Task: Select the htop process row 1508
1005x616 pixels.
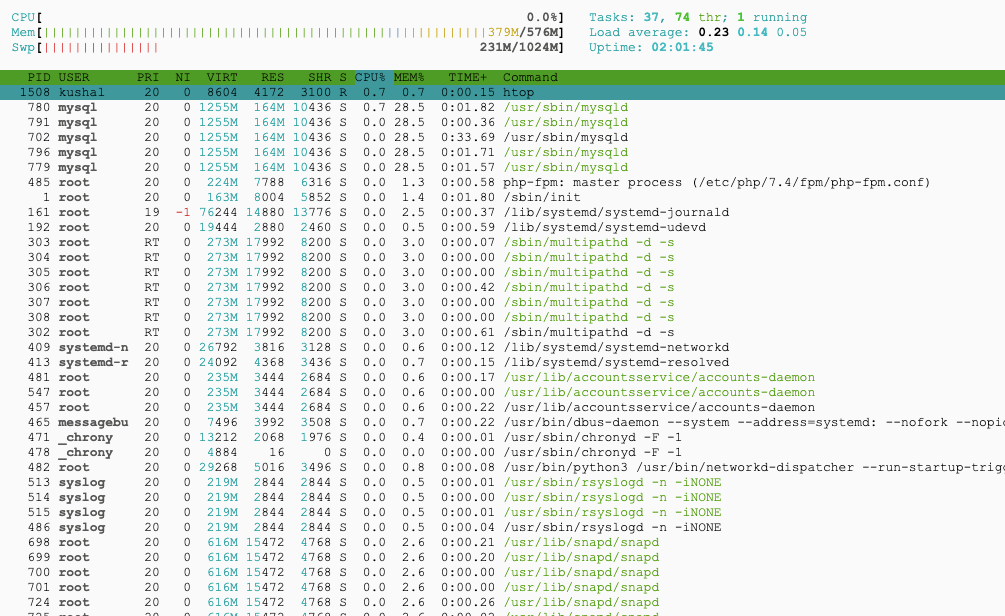Action: tap(502, 92)
